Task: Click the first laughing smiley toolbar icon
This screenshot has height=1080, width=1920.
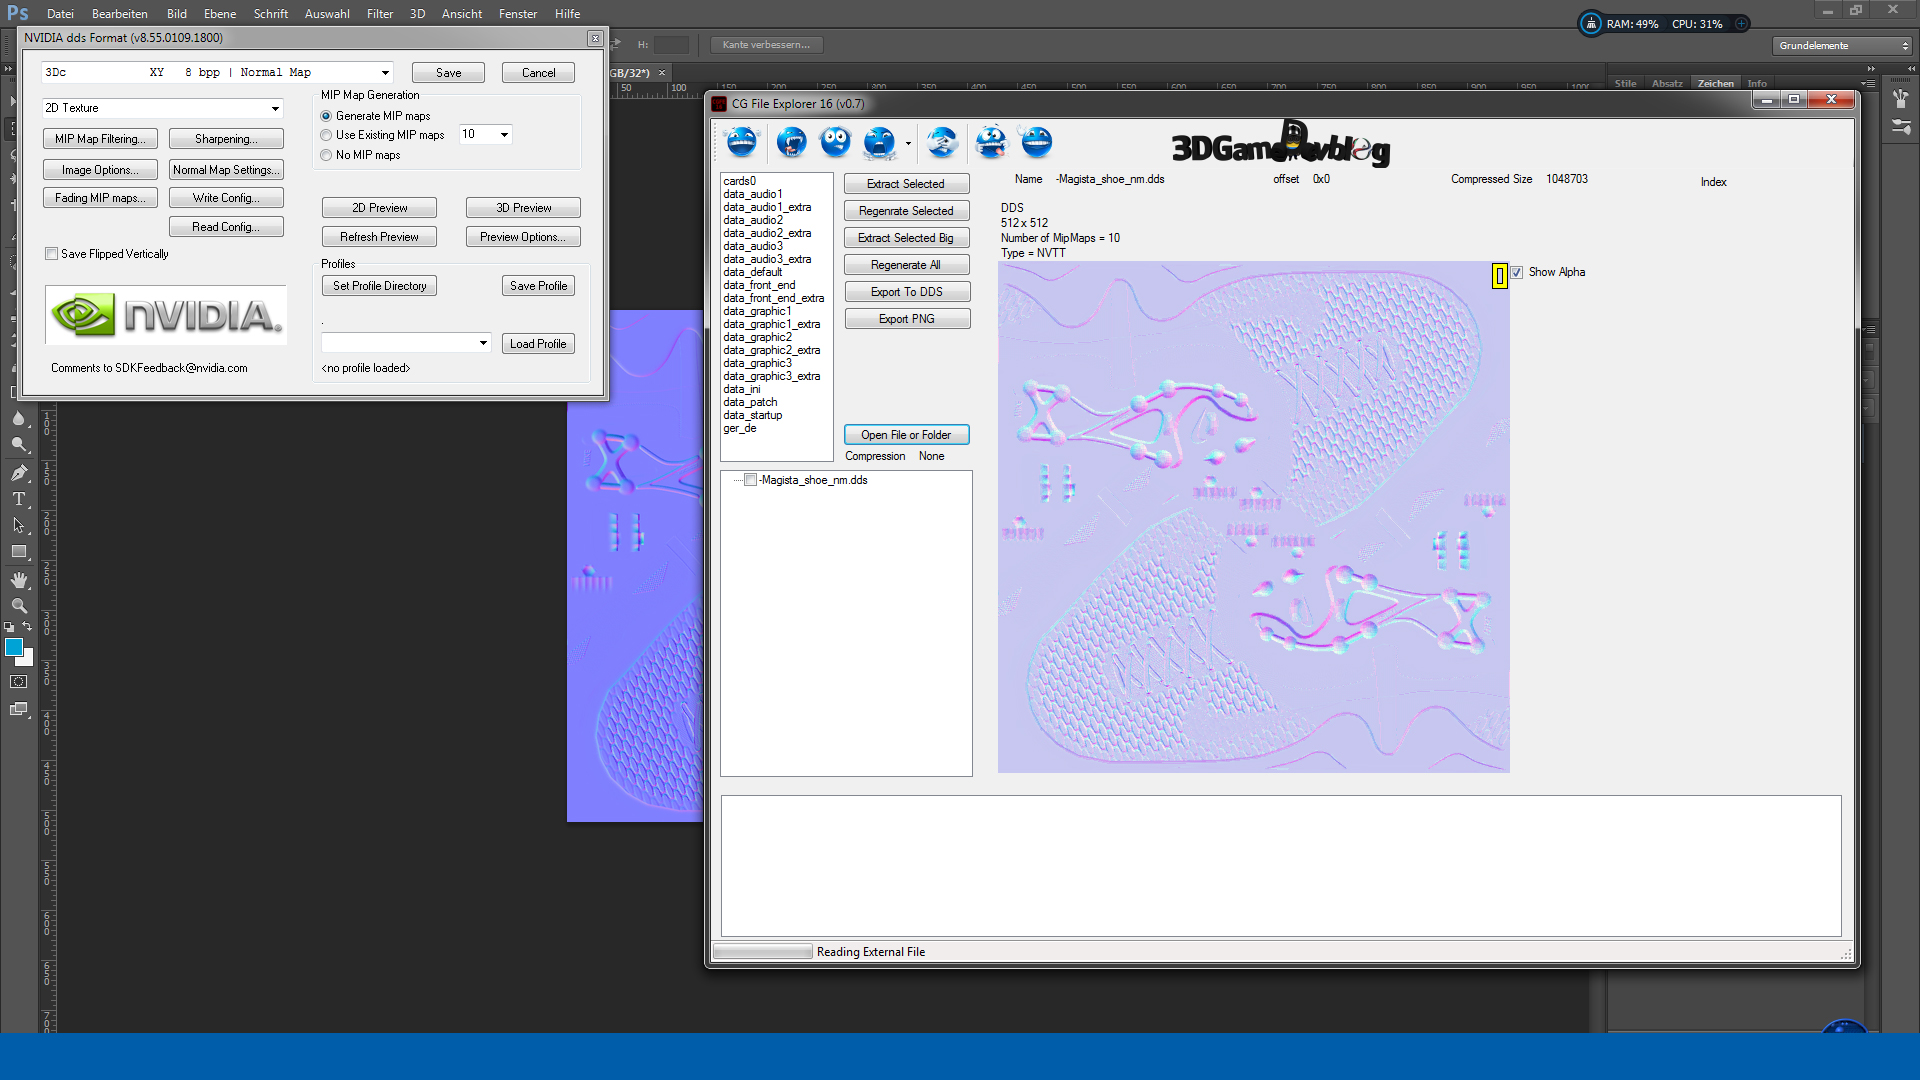Action: pos(741,142)
